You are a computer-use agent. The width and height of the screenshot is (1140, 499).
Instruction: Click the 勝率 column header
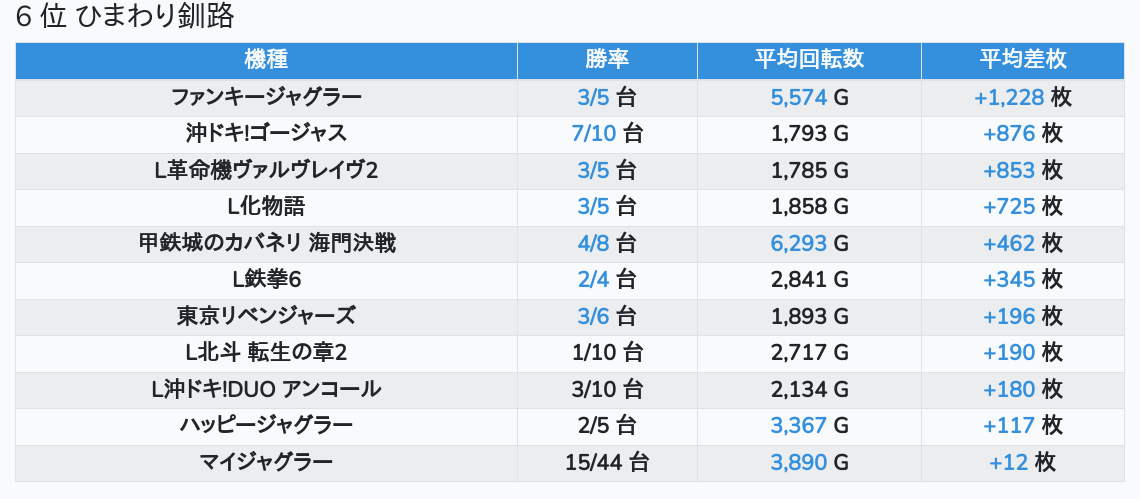[x=607, y=59]
